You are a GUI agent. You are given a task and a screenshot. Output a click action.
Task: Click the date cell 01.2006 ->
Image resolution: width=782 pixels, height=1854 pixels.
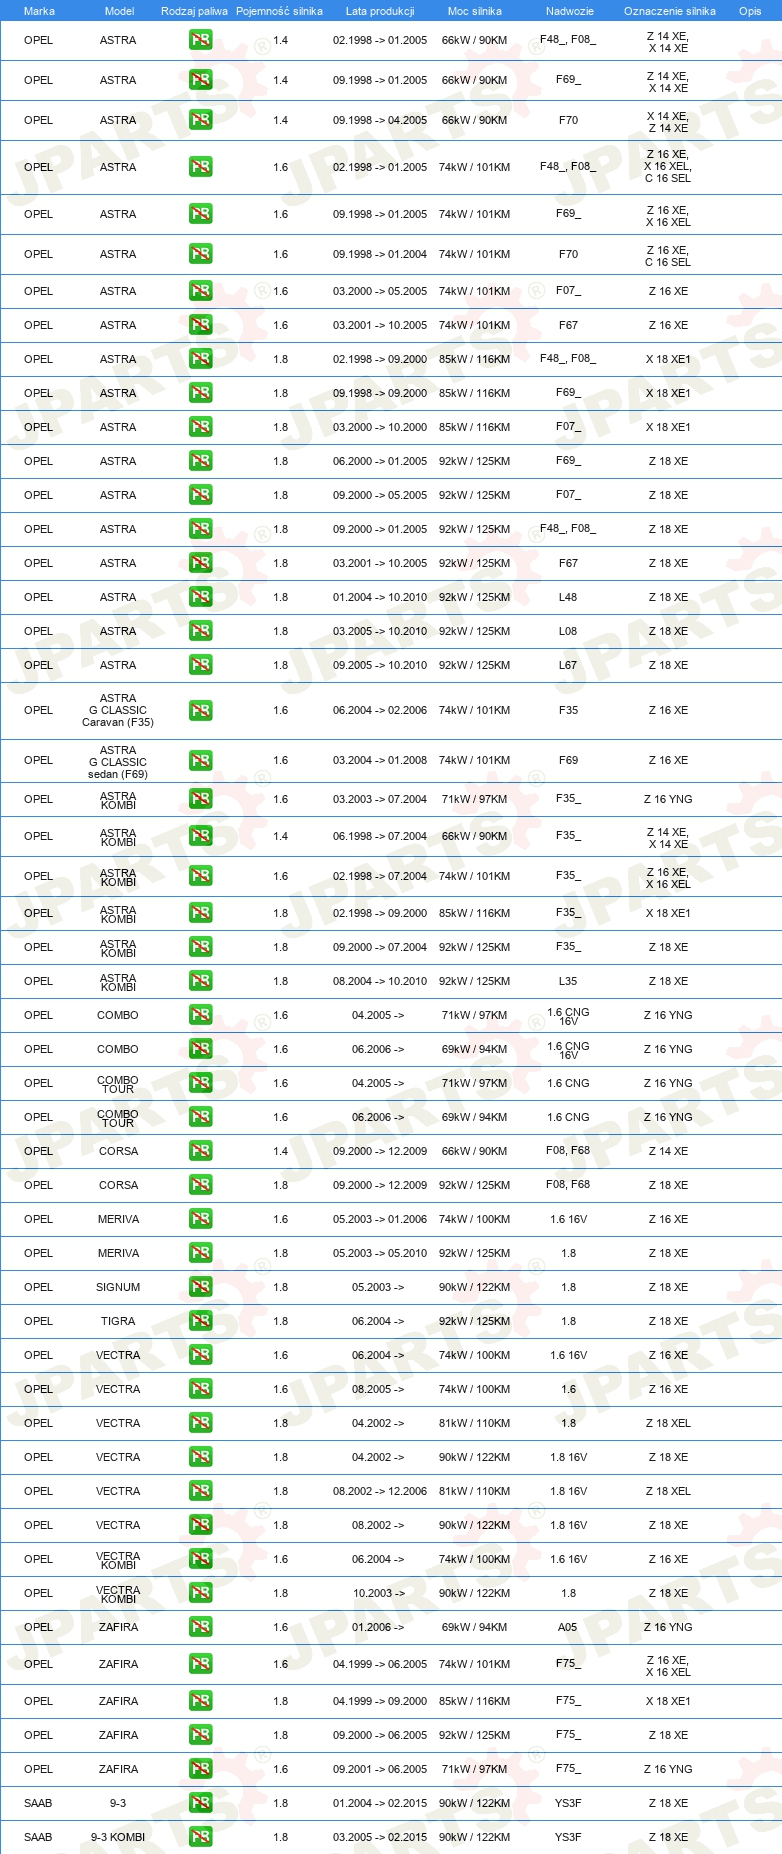(x=378, y=1627)
